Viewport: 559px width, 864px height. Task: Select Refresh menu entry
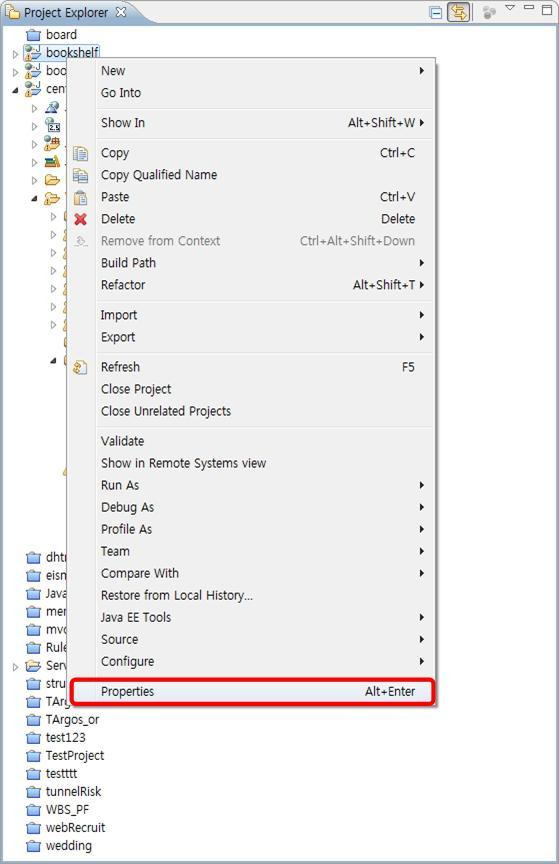[x=251, y=368]
